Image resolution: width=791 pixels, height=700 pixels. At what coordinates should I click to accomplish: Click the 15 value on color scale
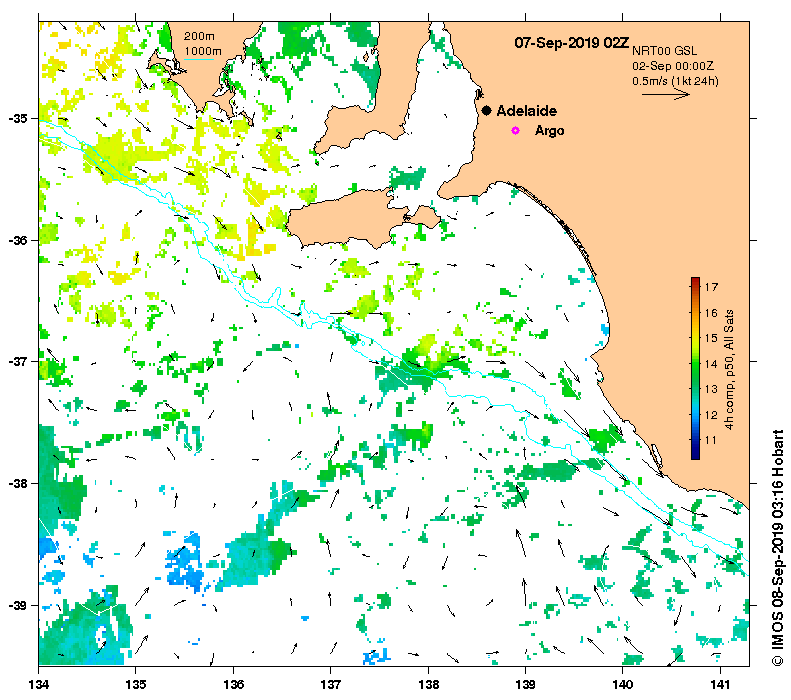[711, 338]
